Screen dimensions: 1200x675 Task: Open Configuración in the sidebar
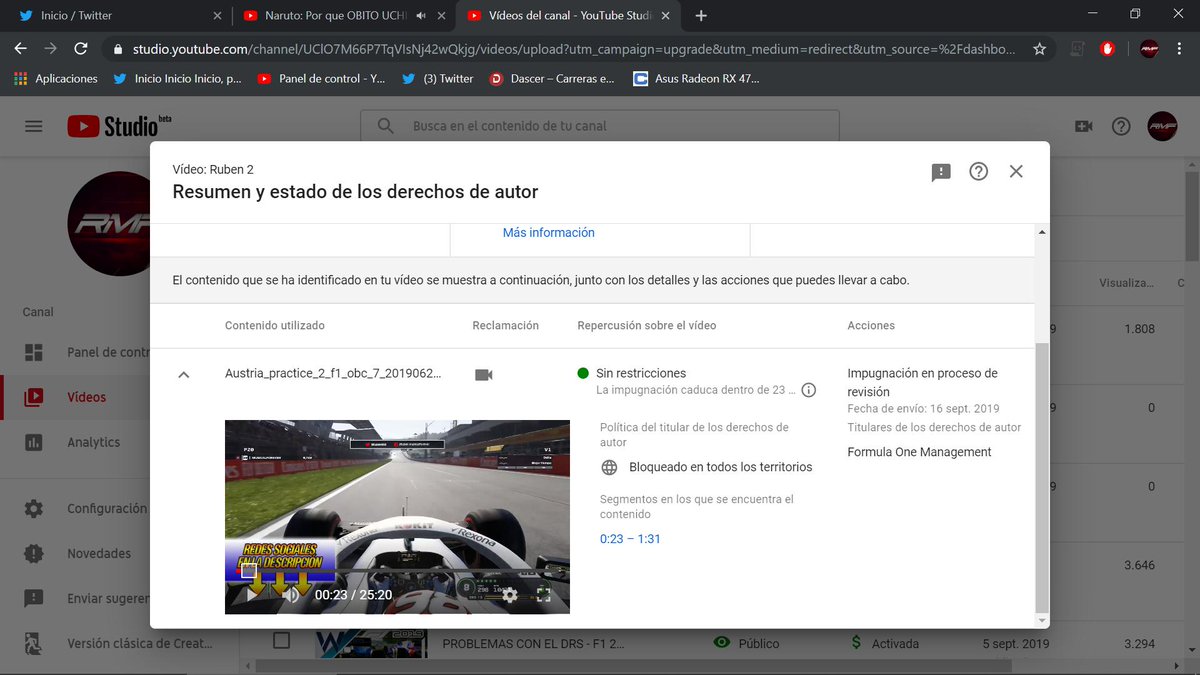85,508
